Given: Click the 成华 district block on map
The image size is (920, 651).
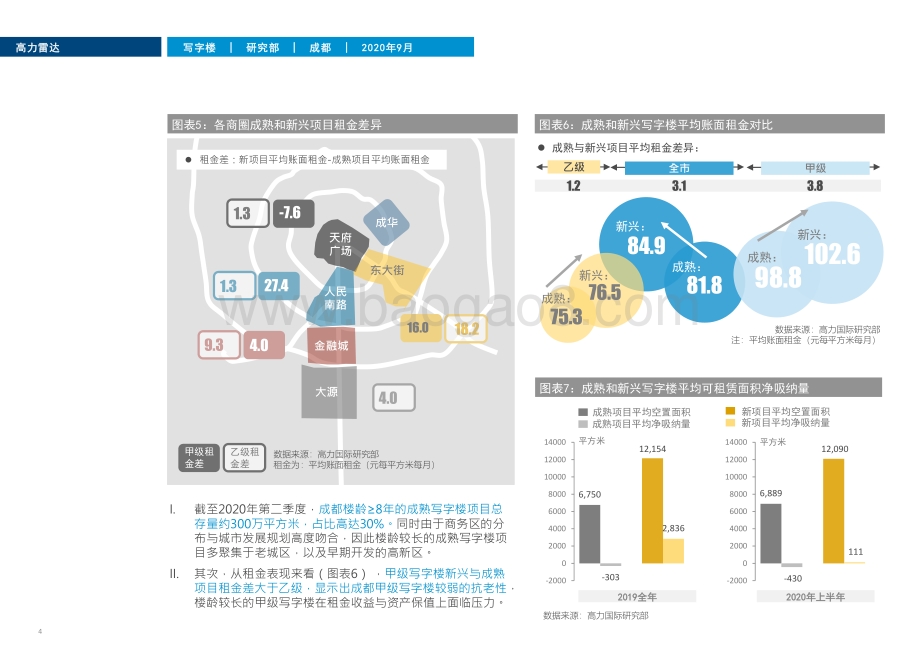Looking at the screenshot, I should click(x=386, y=222).
